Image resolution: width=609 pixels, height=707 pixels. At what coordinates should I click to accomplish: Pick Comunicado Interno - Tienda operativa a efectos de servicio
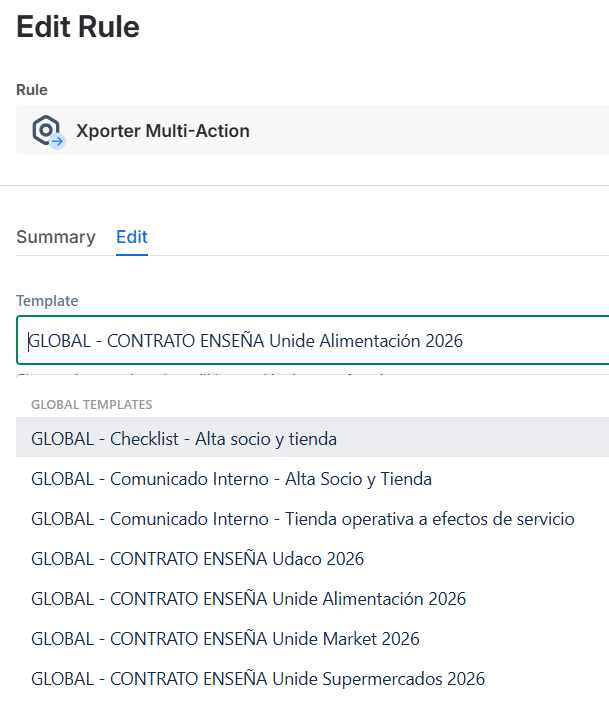point(302,519)
